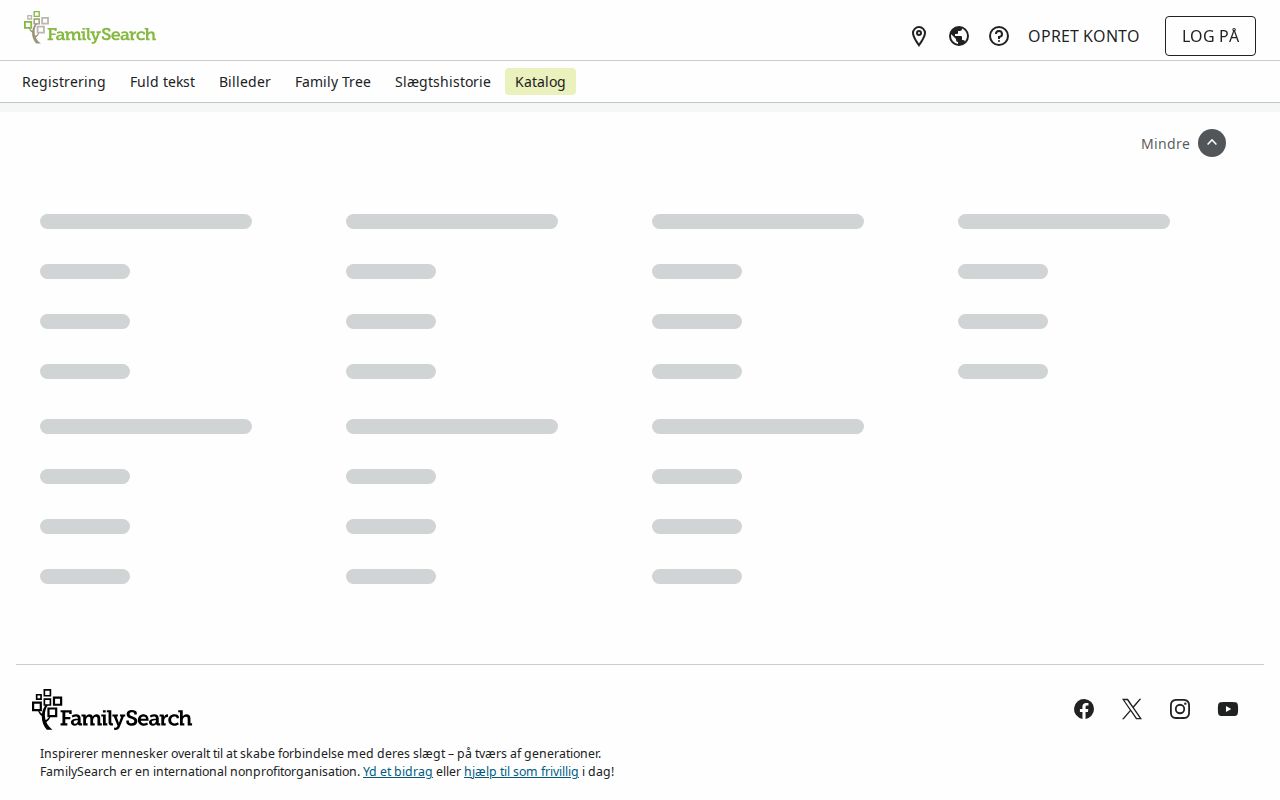
Task: Click the LOG PÅ button
Action: coord(1210,36)
